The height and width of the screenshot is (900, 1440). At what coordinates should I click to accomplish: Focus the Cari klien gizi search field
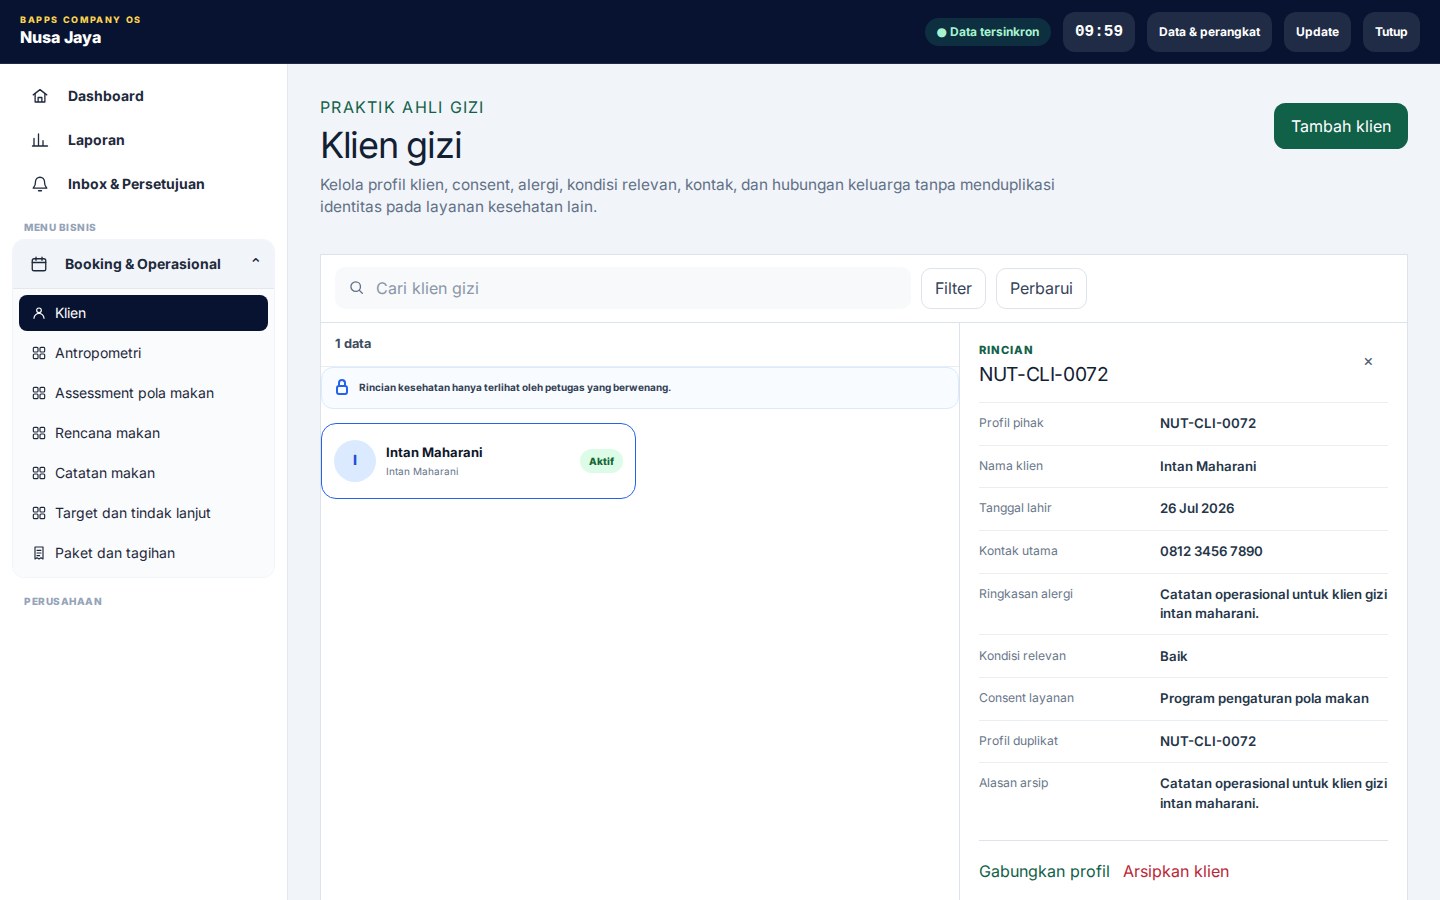point(623,288)
